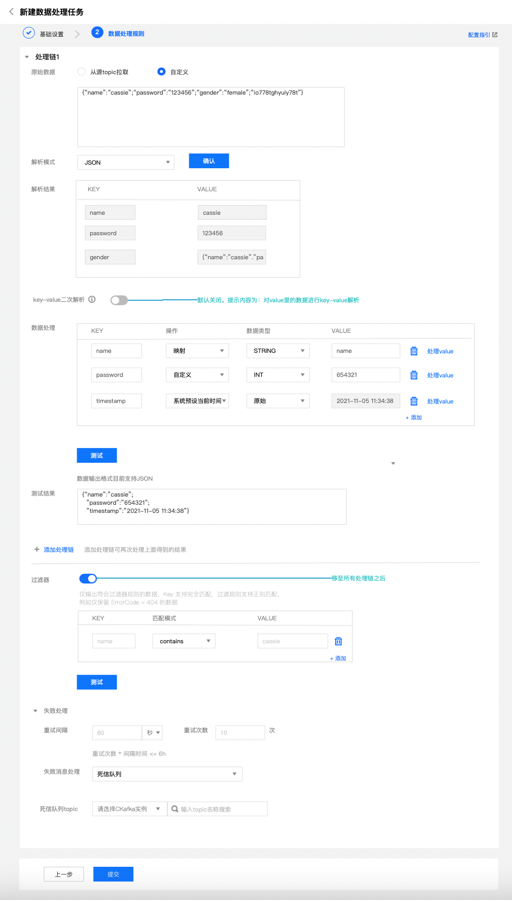Screen dimensions: 512x901
Task: Open 配置指引 link
Action: pyautogui.click(x=483, y=34)
